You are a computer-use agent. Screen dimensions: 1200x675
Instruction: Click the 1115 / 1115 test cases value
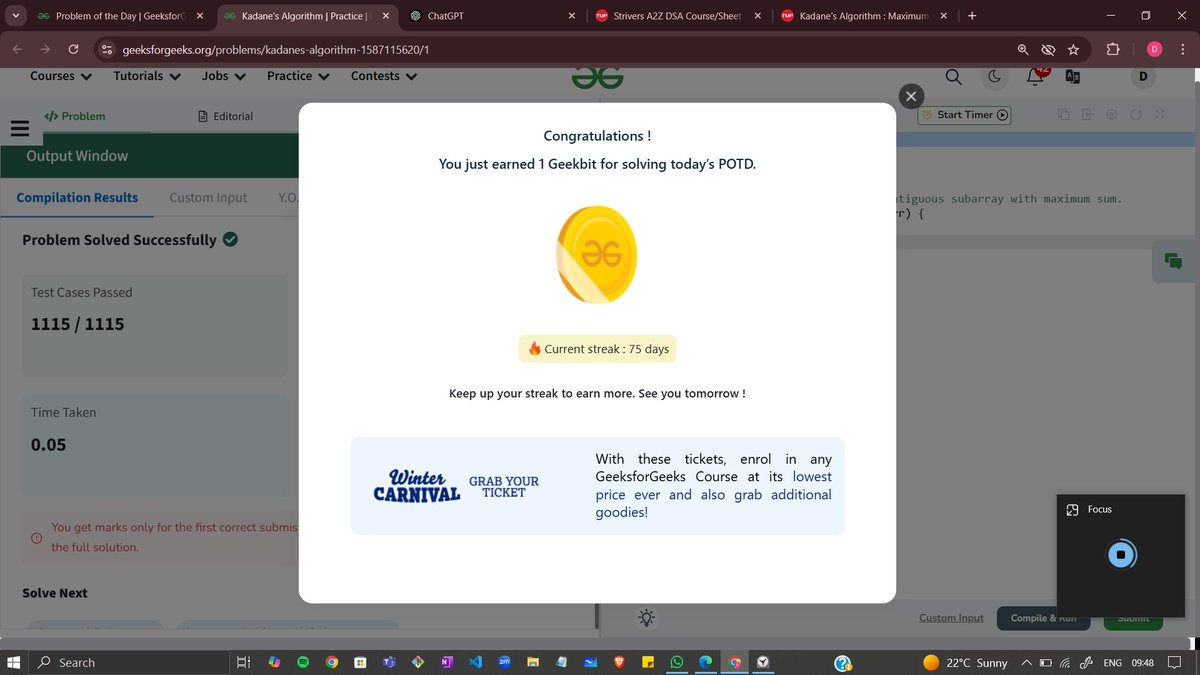78,324
